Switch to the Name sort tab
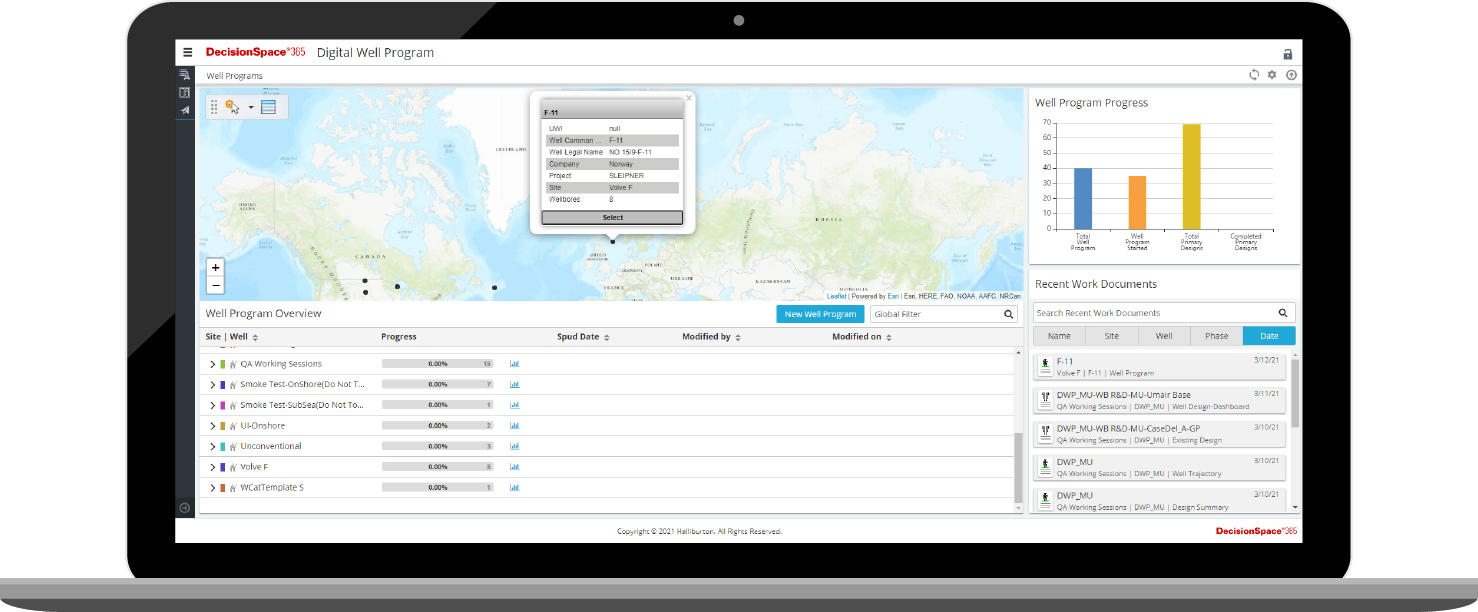Screen dimensions: 1478x612 (1059, 336)
